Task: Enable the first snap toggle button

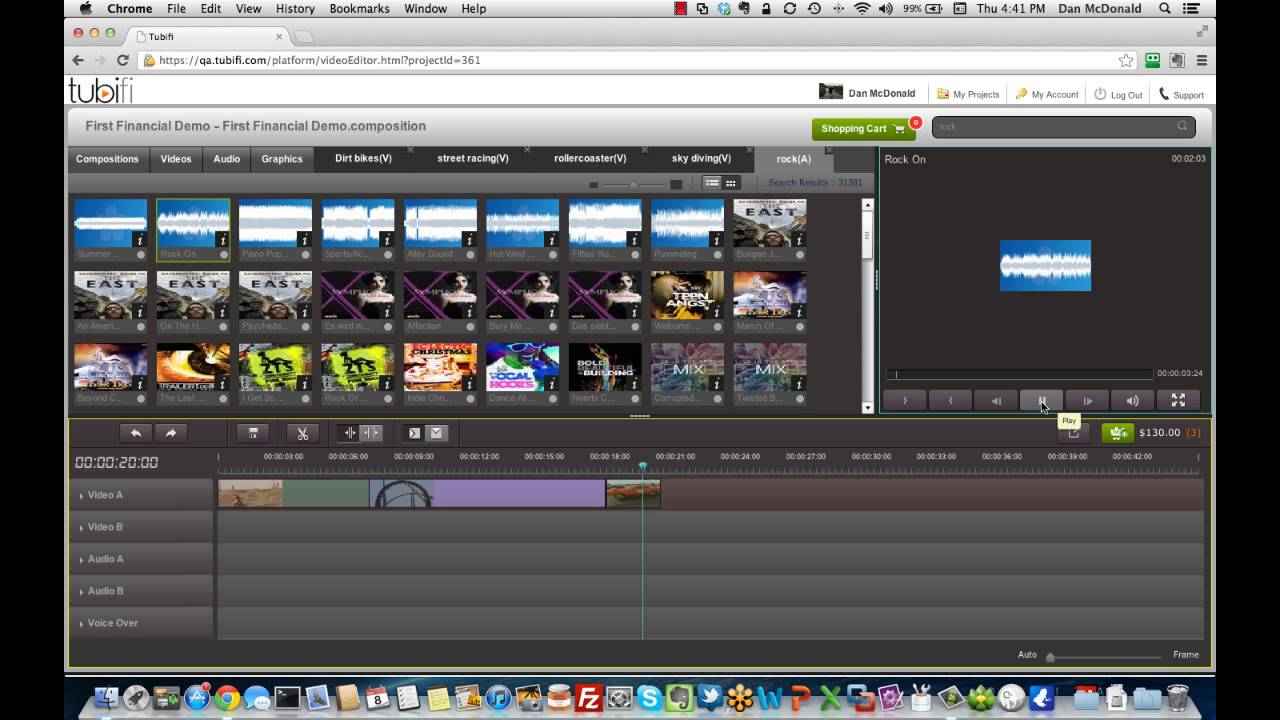Action: tap(349, 433)
